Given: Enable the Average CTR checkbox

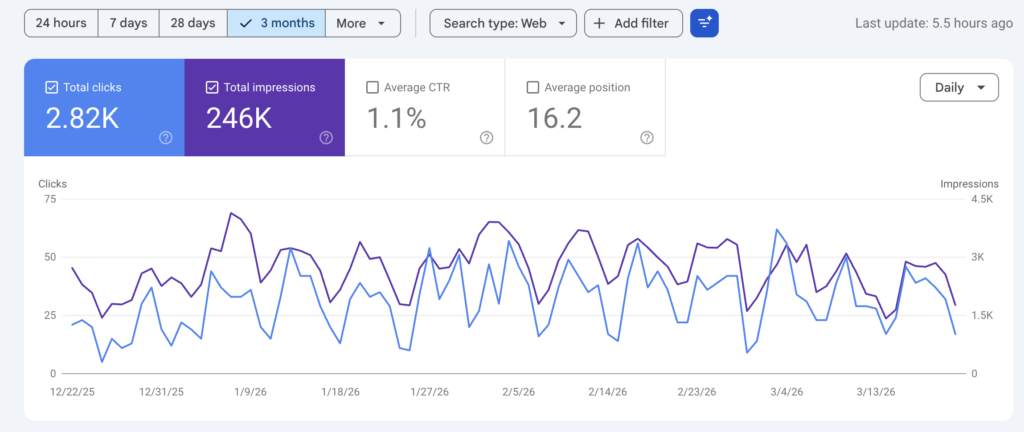Looking at the screenshot, I should tap(373, 88).
